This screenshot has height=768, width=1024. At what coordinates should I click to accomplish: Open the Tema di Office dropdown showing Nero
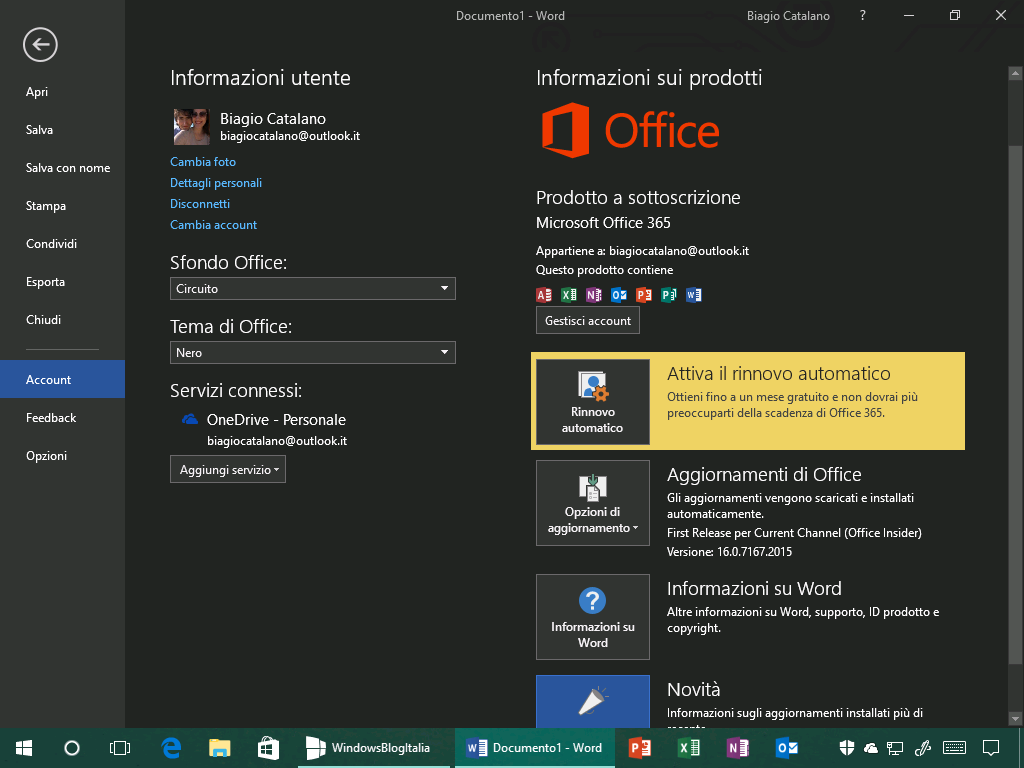(x=313, y=353)
